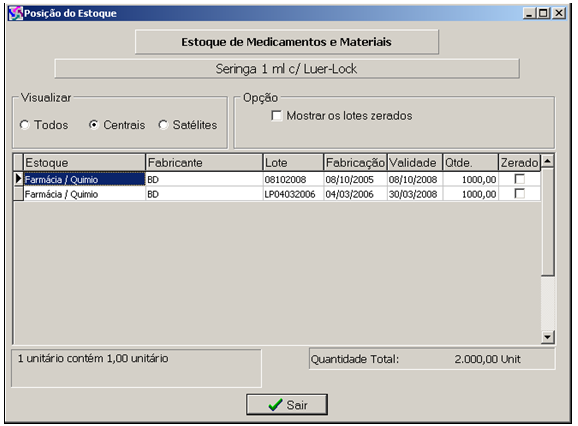Click the Validade column header
578x426 pixels.
pyautogui.click(x=415, y=163)
